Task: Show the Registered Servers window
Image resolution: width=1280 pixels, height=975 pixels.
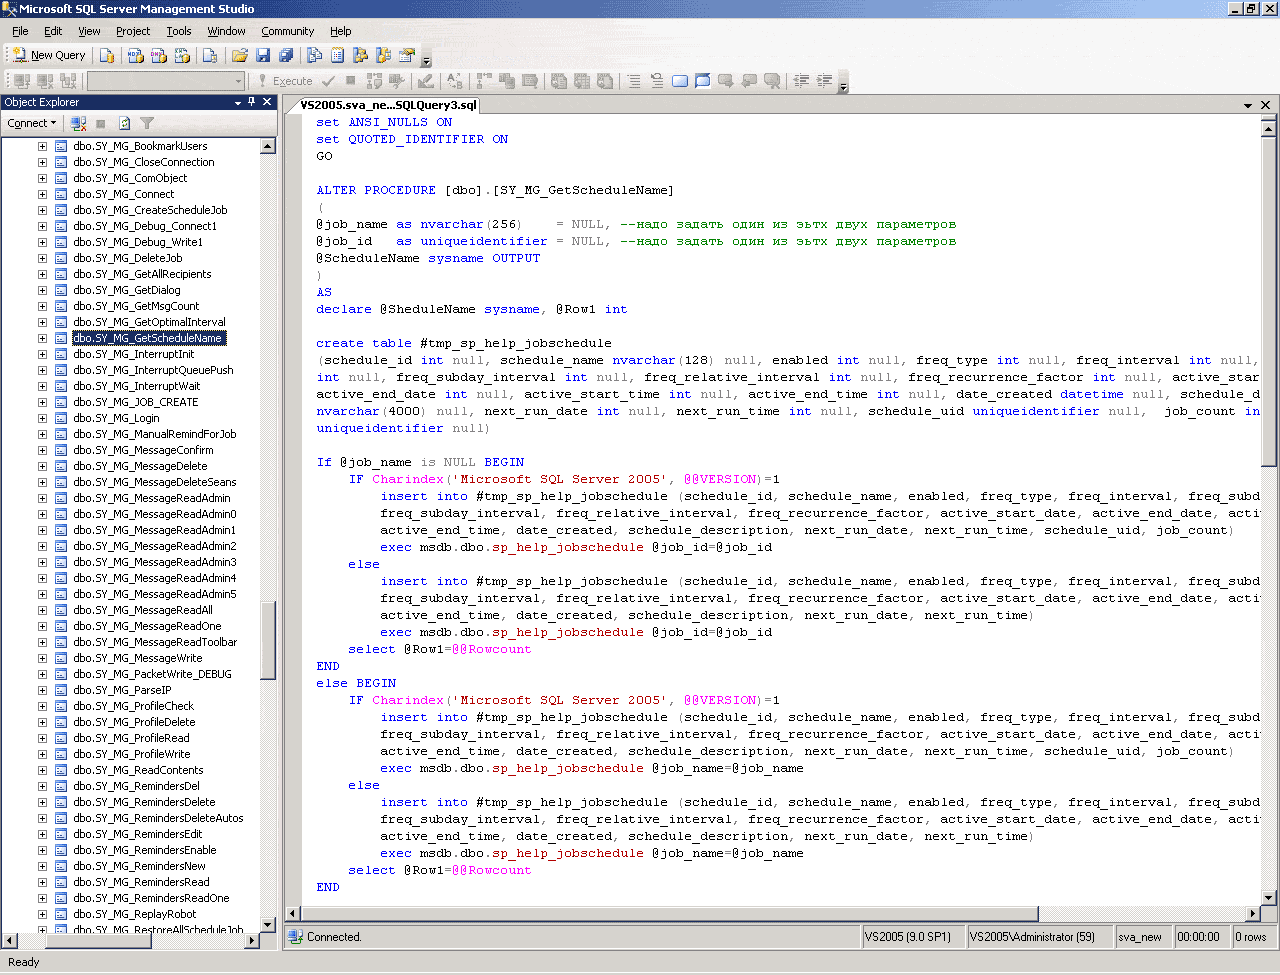Action: (314, 56)
